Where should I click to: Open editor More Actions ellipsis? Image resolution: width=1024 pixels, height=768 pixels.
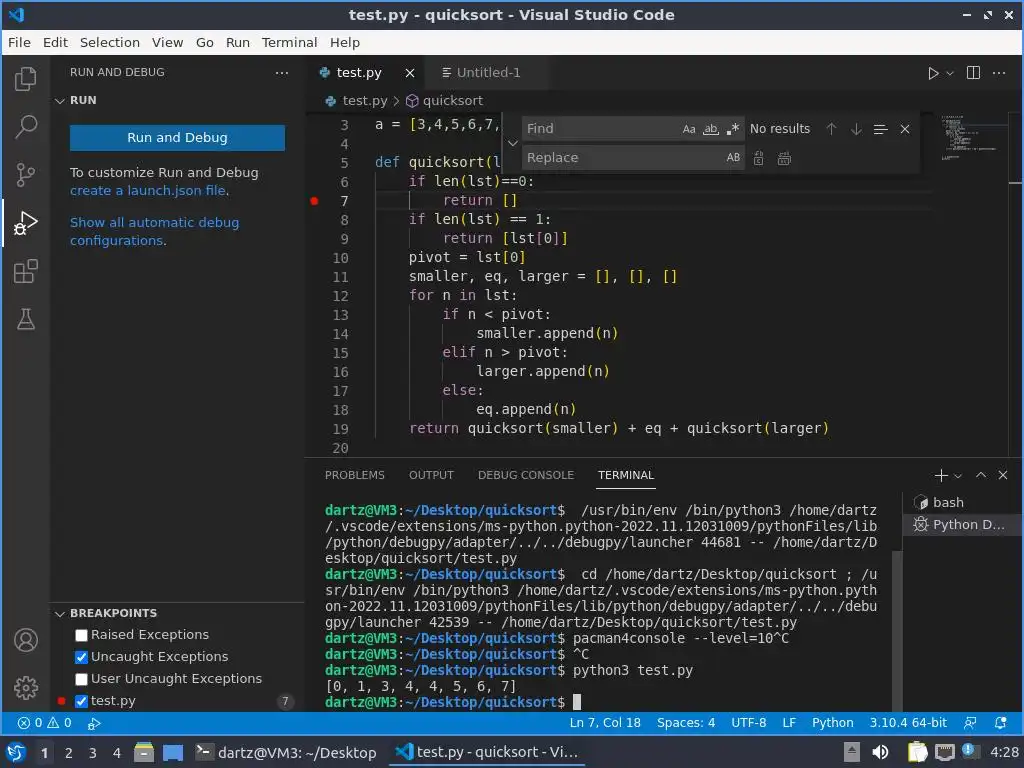(x=999, y=72)
